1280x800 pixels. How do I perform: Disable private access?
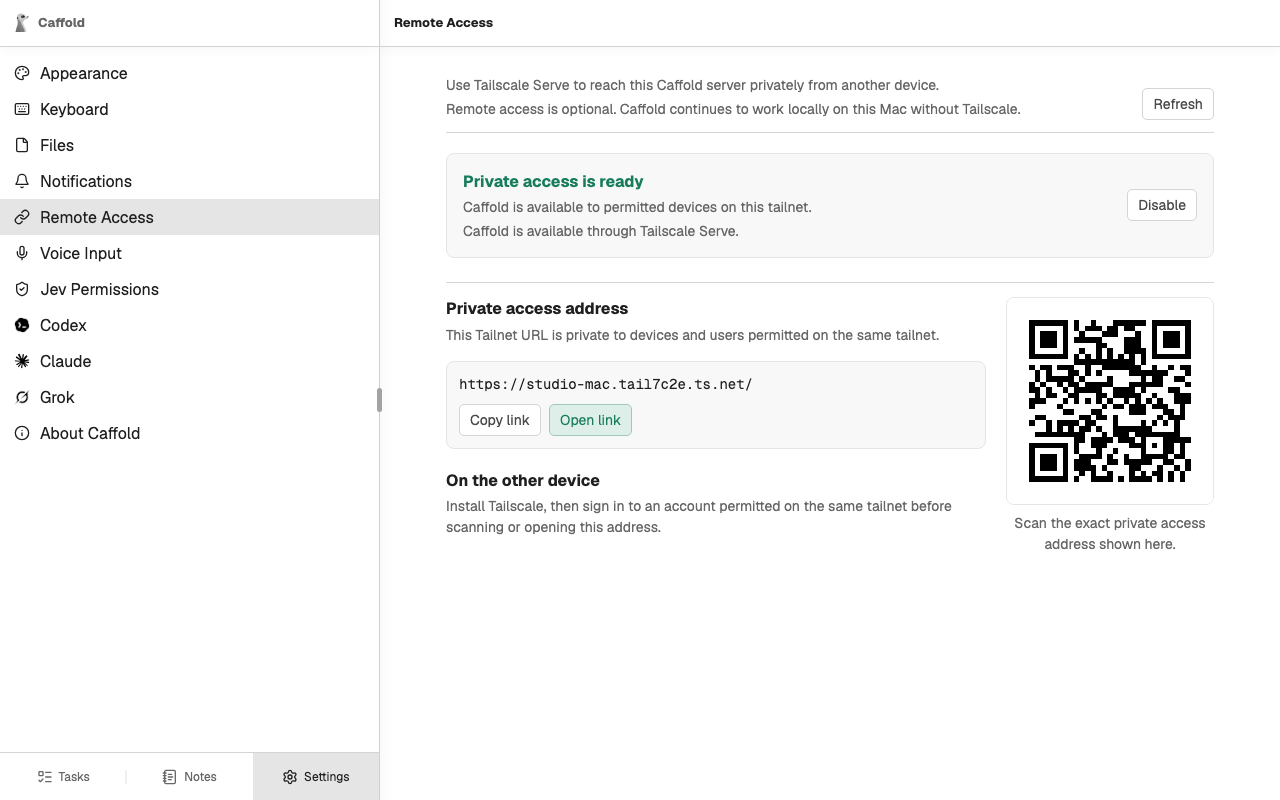click(1162, 205)
